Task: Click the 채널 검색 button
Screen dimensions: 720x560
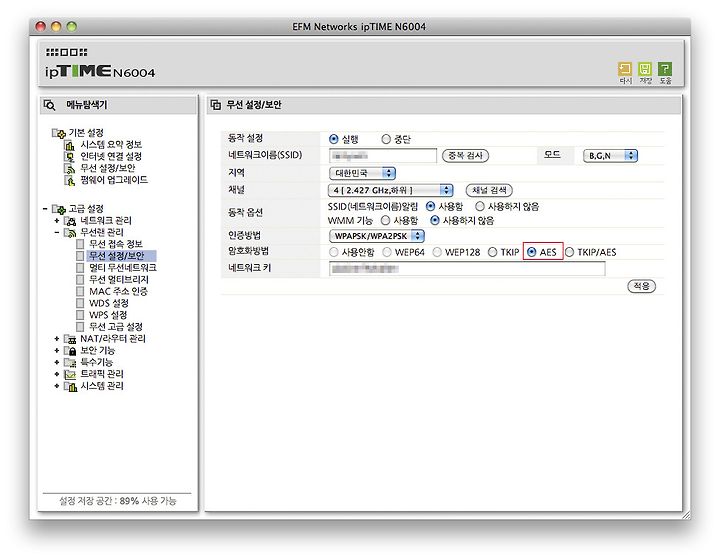Action: pyautogui.click(x=489, y=190)
